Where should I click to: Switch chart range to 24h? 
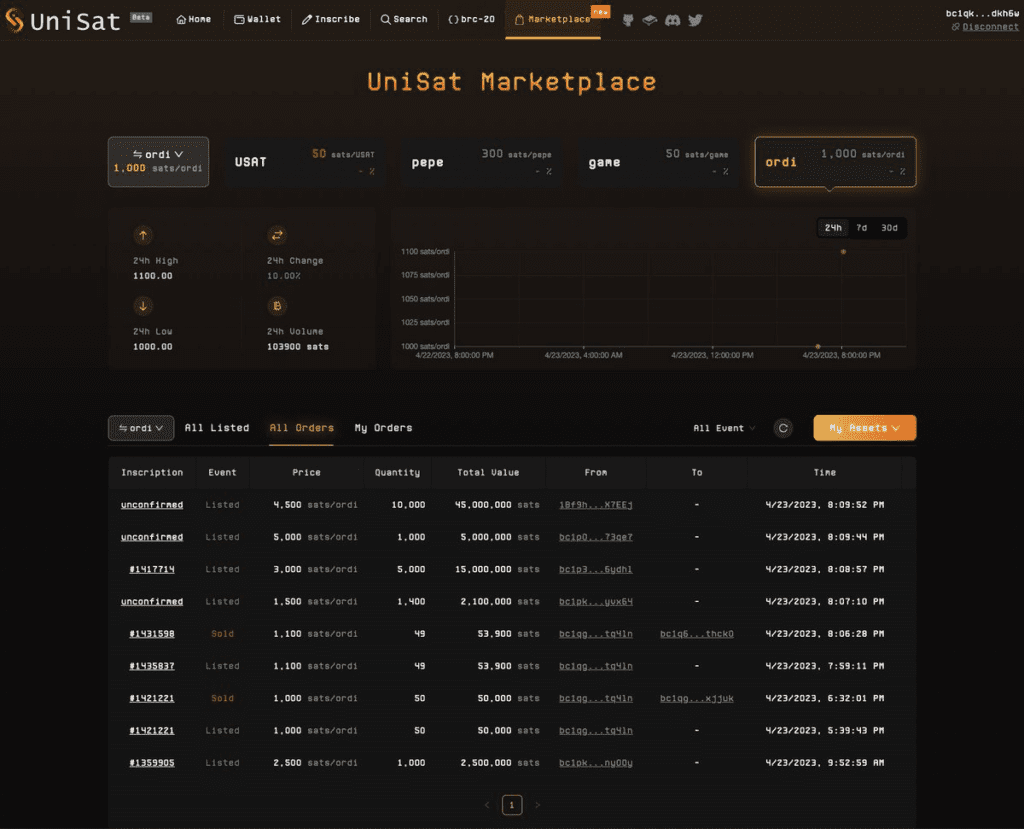[x=833, y=228]
